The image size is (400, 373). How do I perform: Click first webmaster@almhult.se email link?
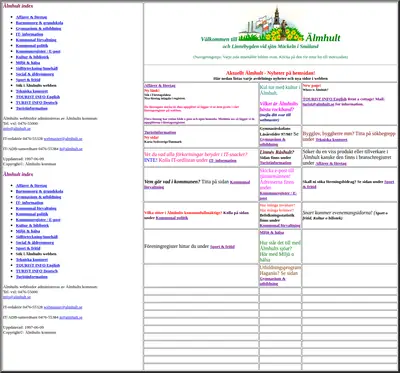tap(63, 139)
